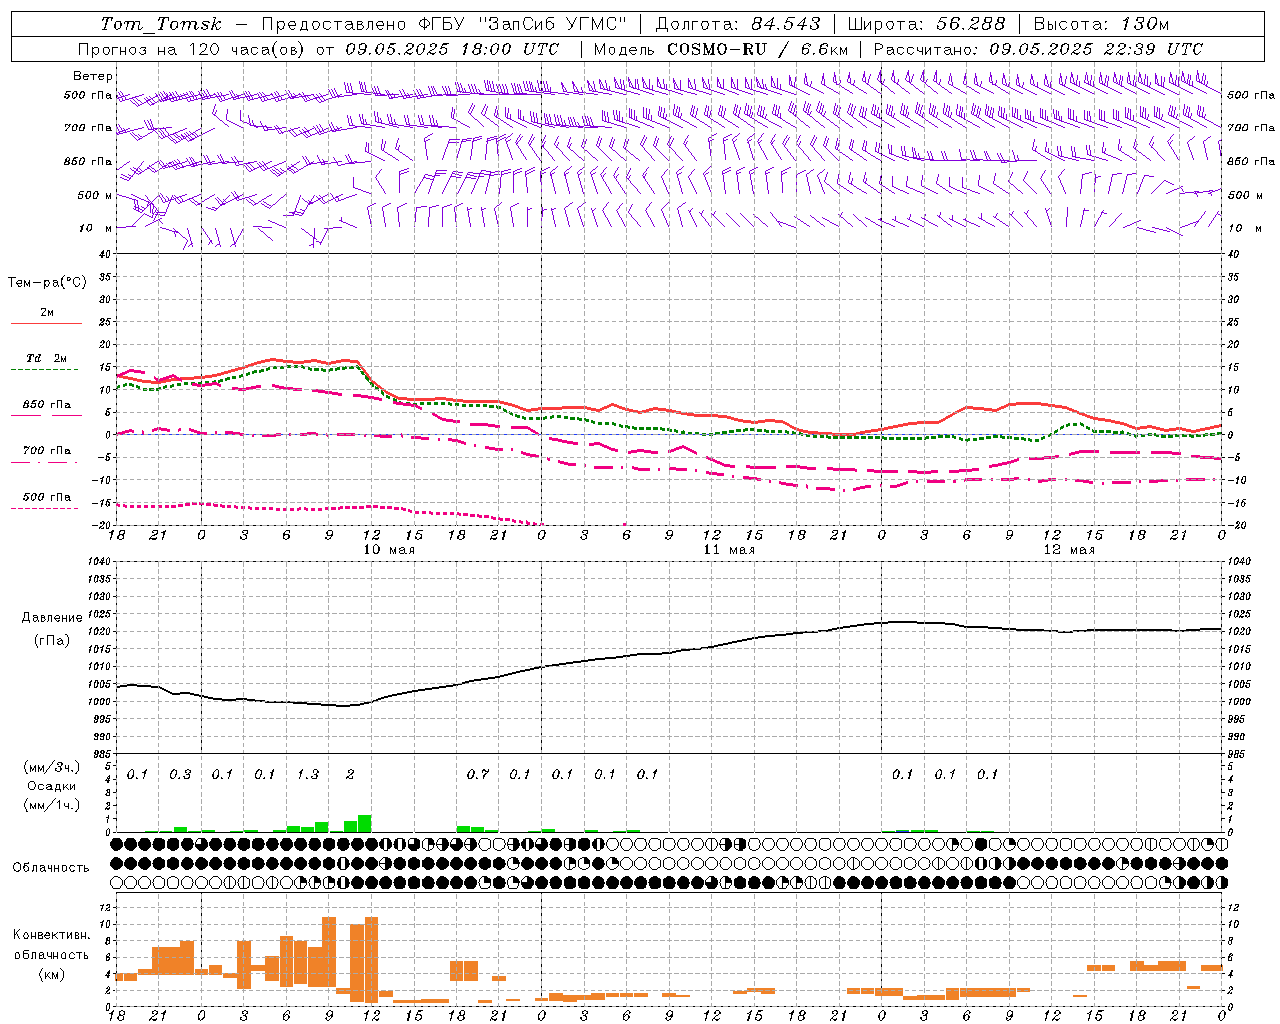This screenshot has width=1280, height=1024.
Task: Click the precipitation value "2"
Action: click(350, 774)
